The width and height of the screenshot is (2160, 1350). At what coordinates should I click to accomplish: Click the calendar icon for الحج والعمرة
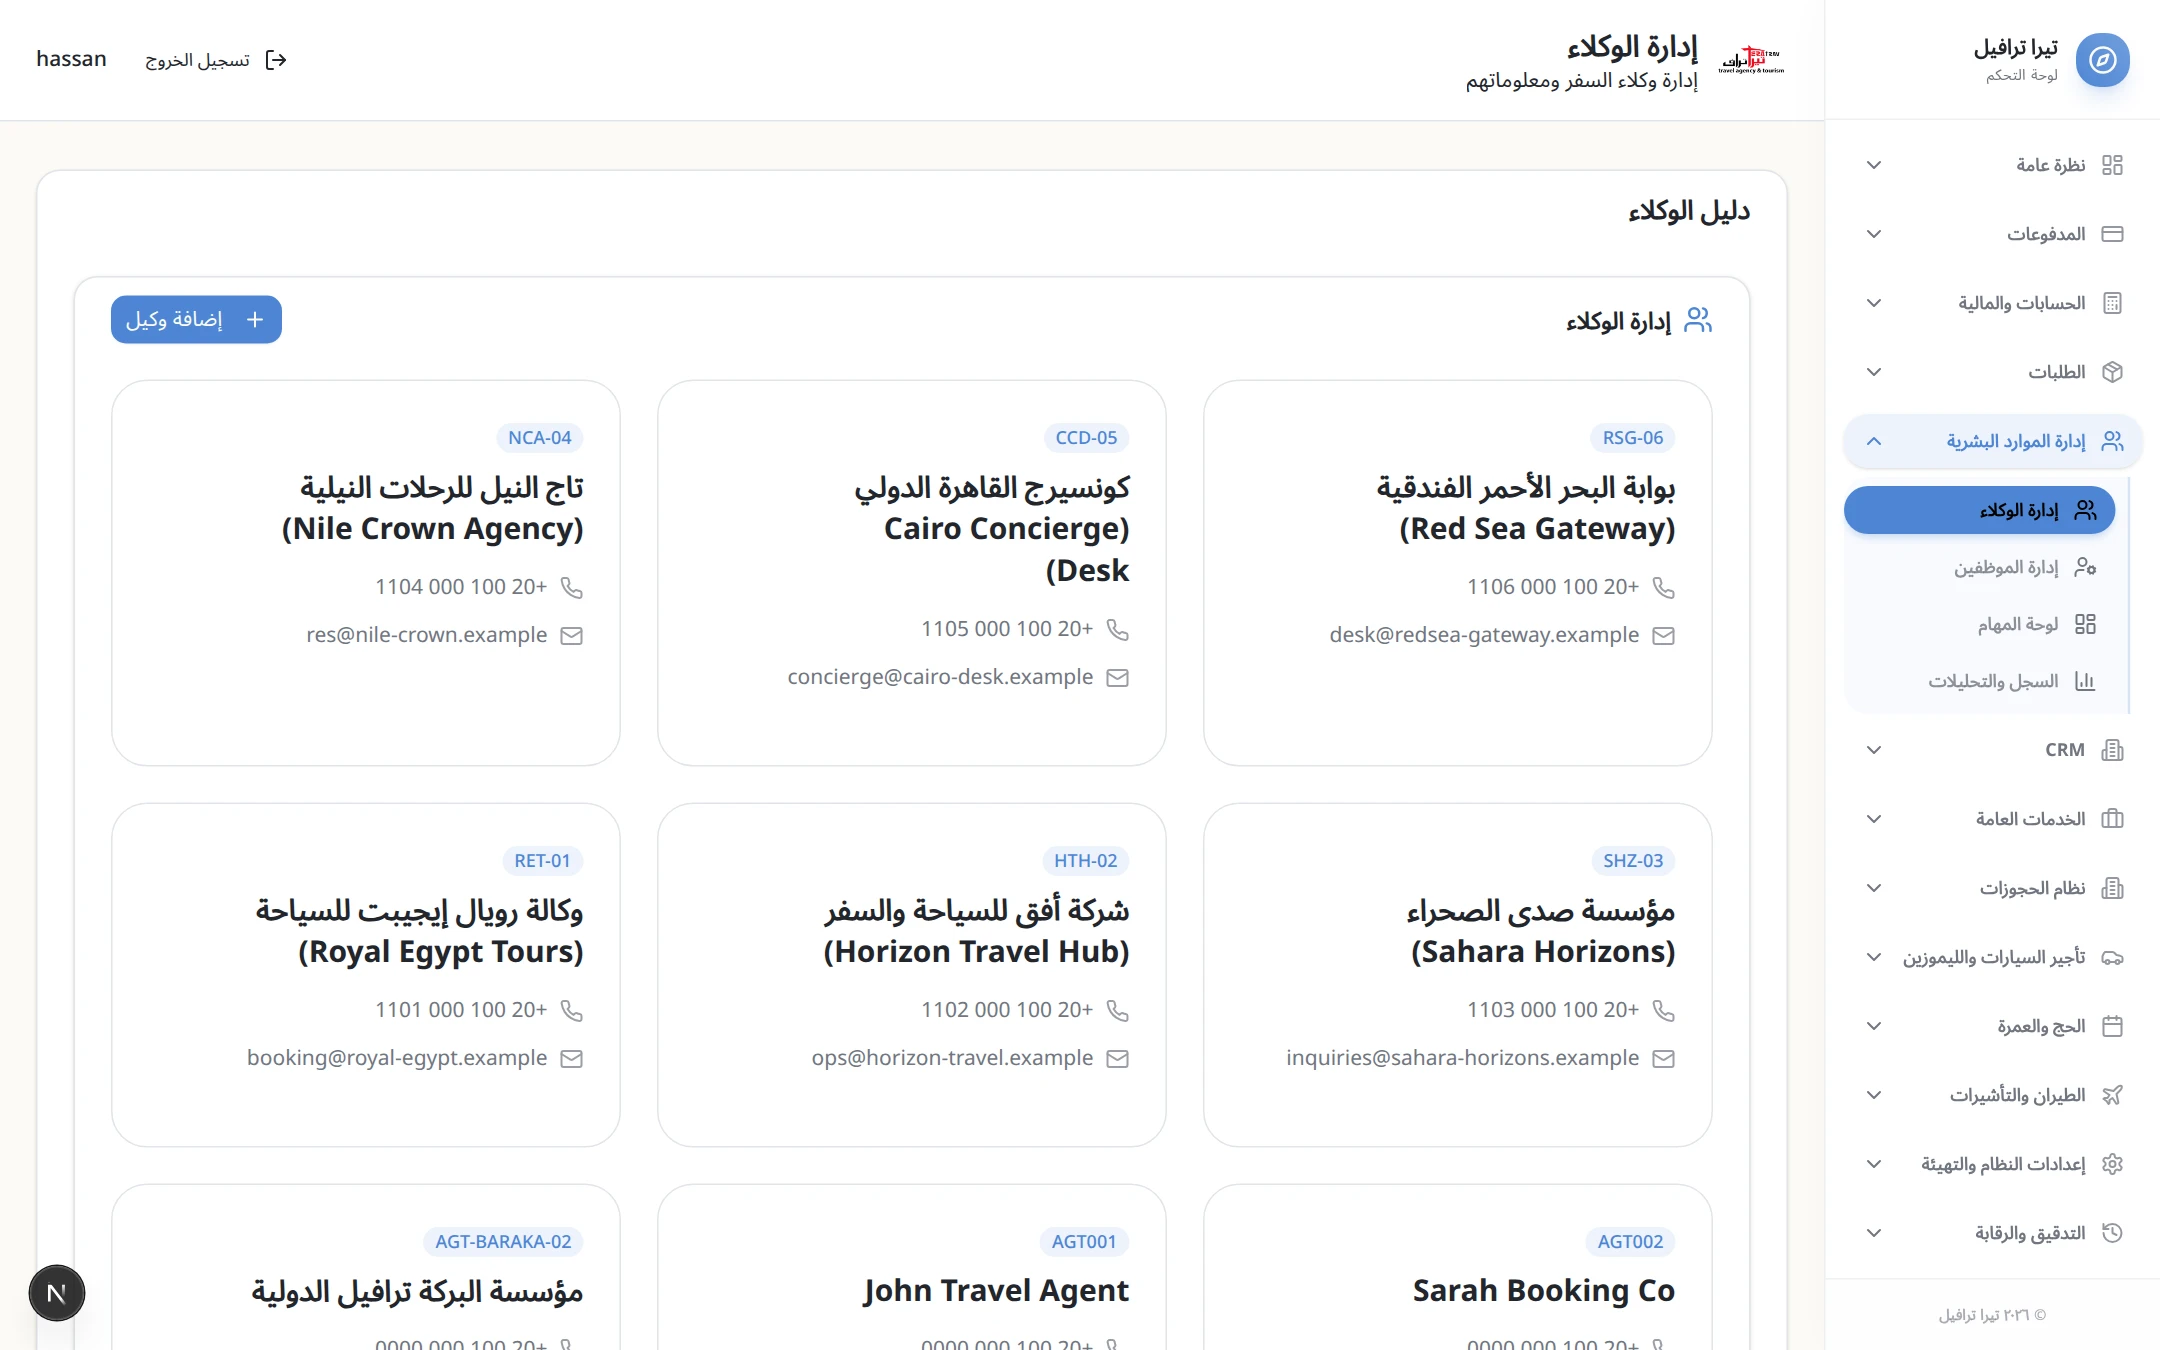(x=2112, y=1026)
